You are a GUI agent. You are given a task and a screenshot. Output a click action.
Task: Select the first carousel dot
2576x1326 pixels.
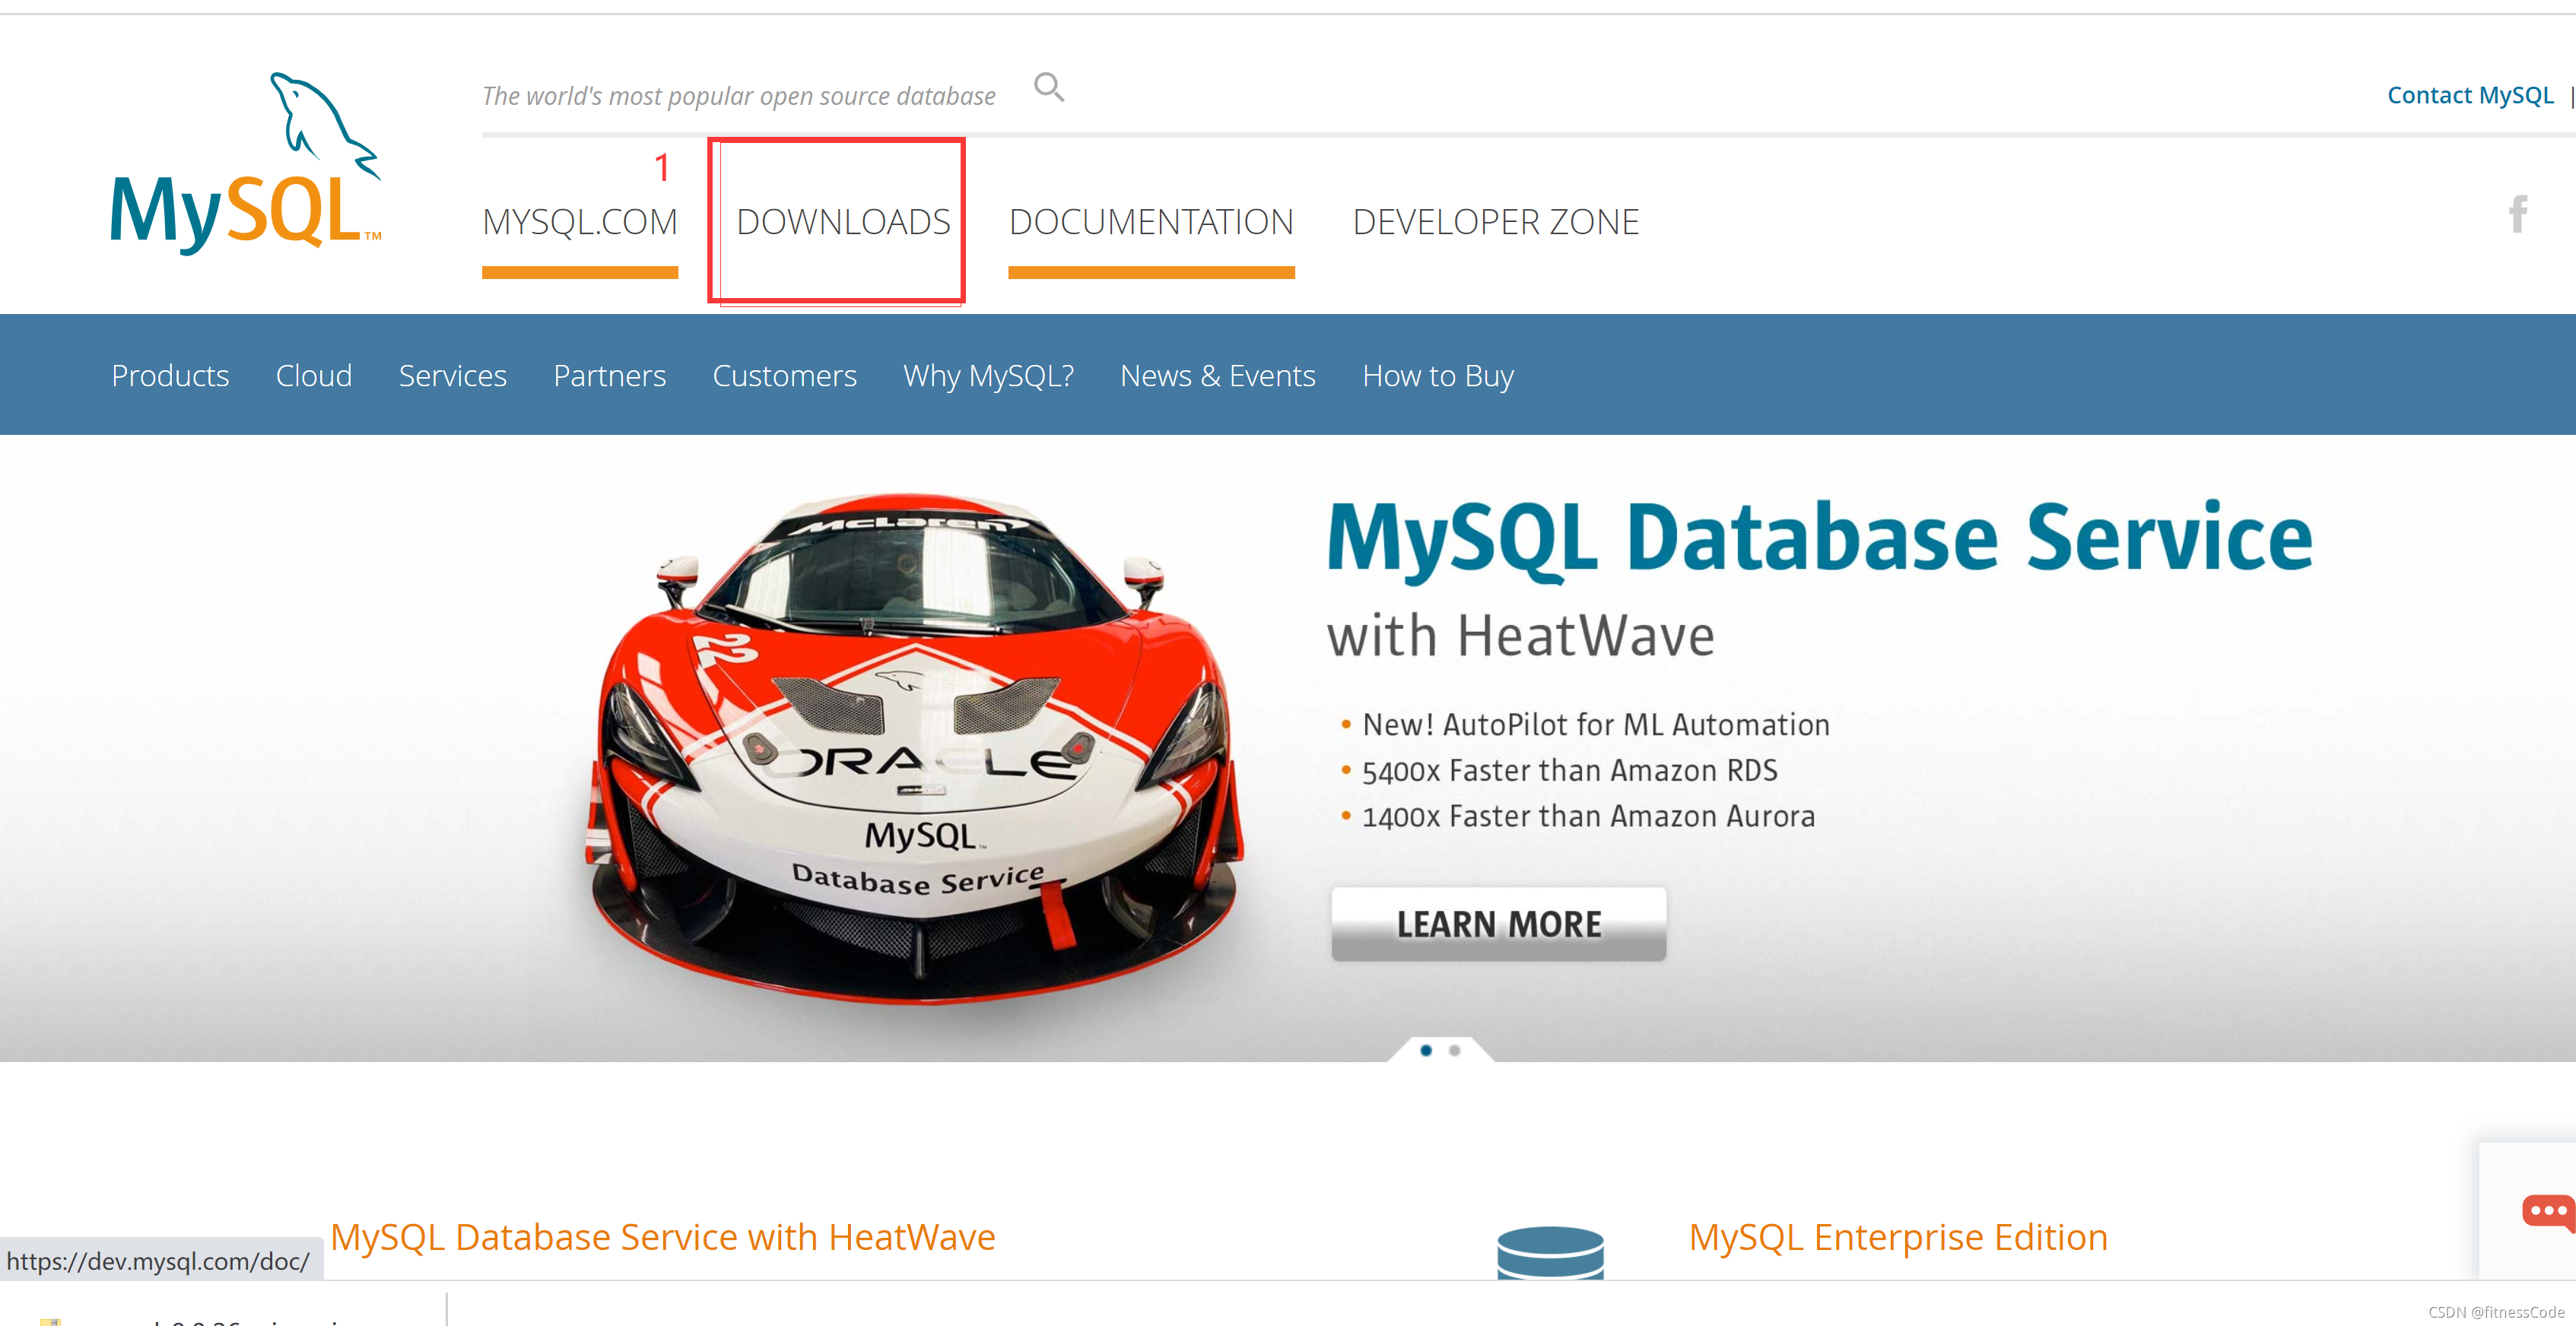(x=1426, y=1050)
